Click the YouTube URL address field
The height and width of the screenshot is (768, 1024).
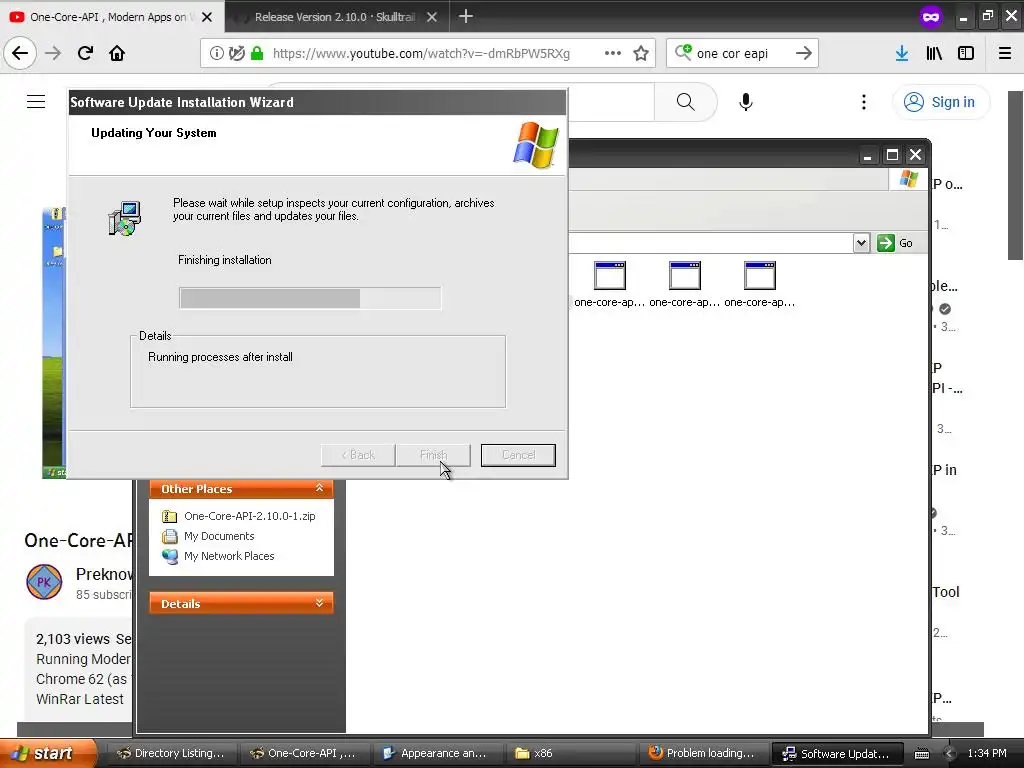pyautogui.click(x=421, y=54)
